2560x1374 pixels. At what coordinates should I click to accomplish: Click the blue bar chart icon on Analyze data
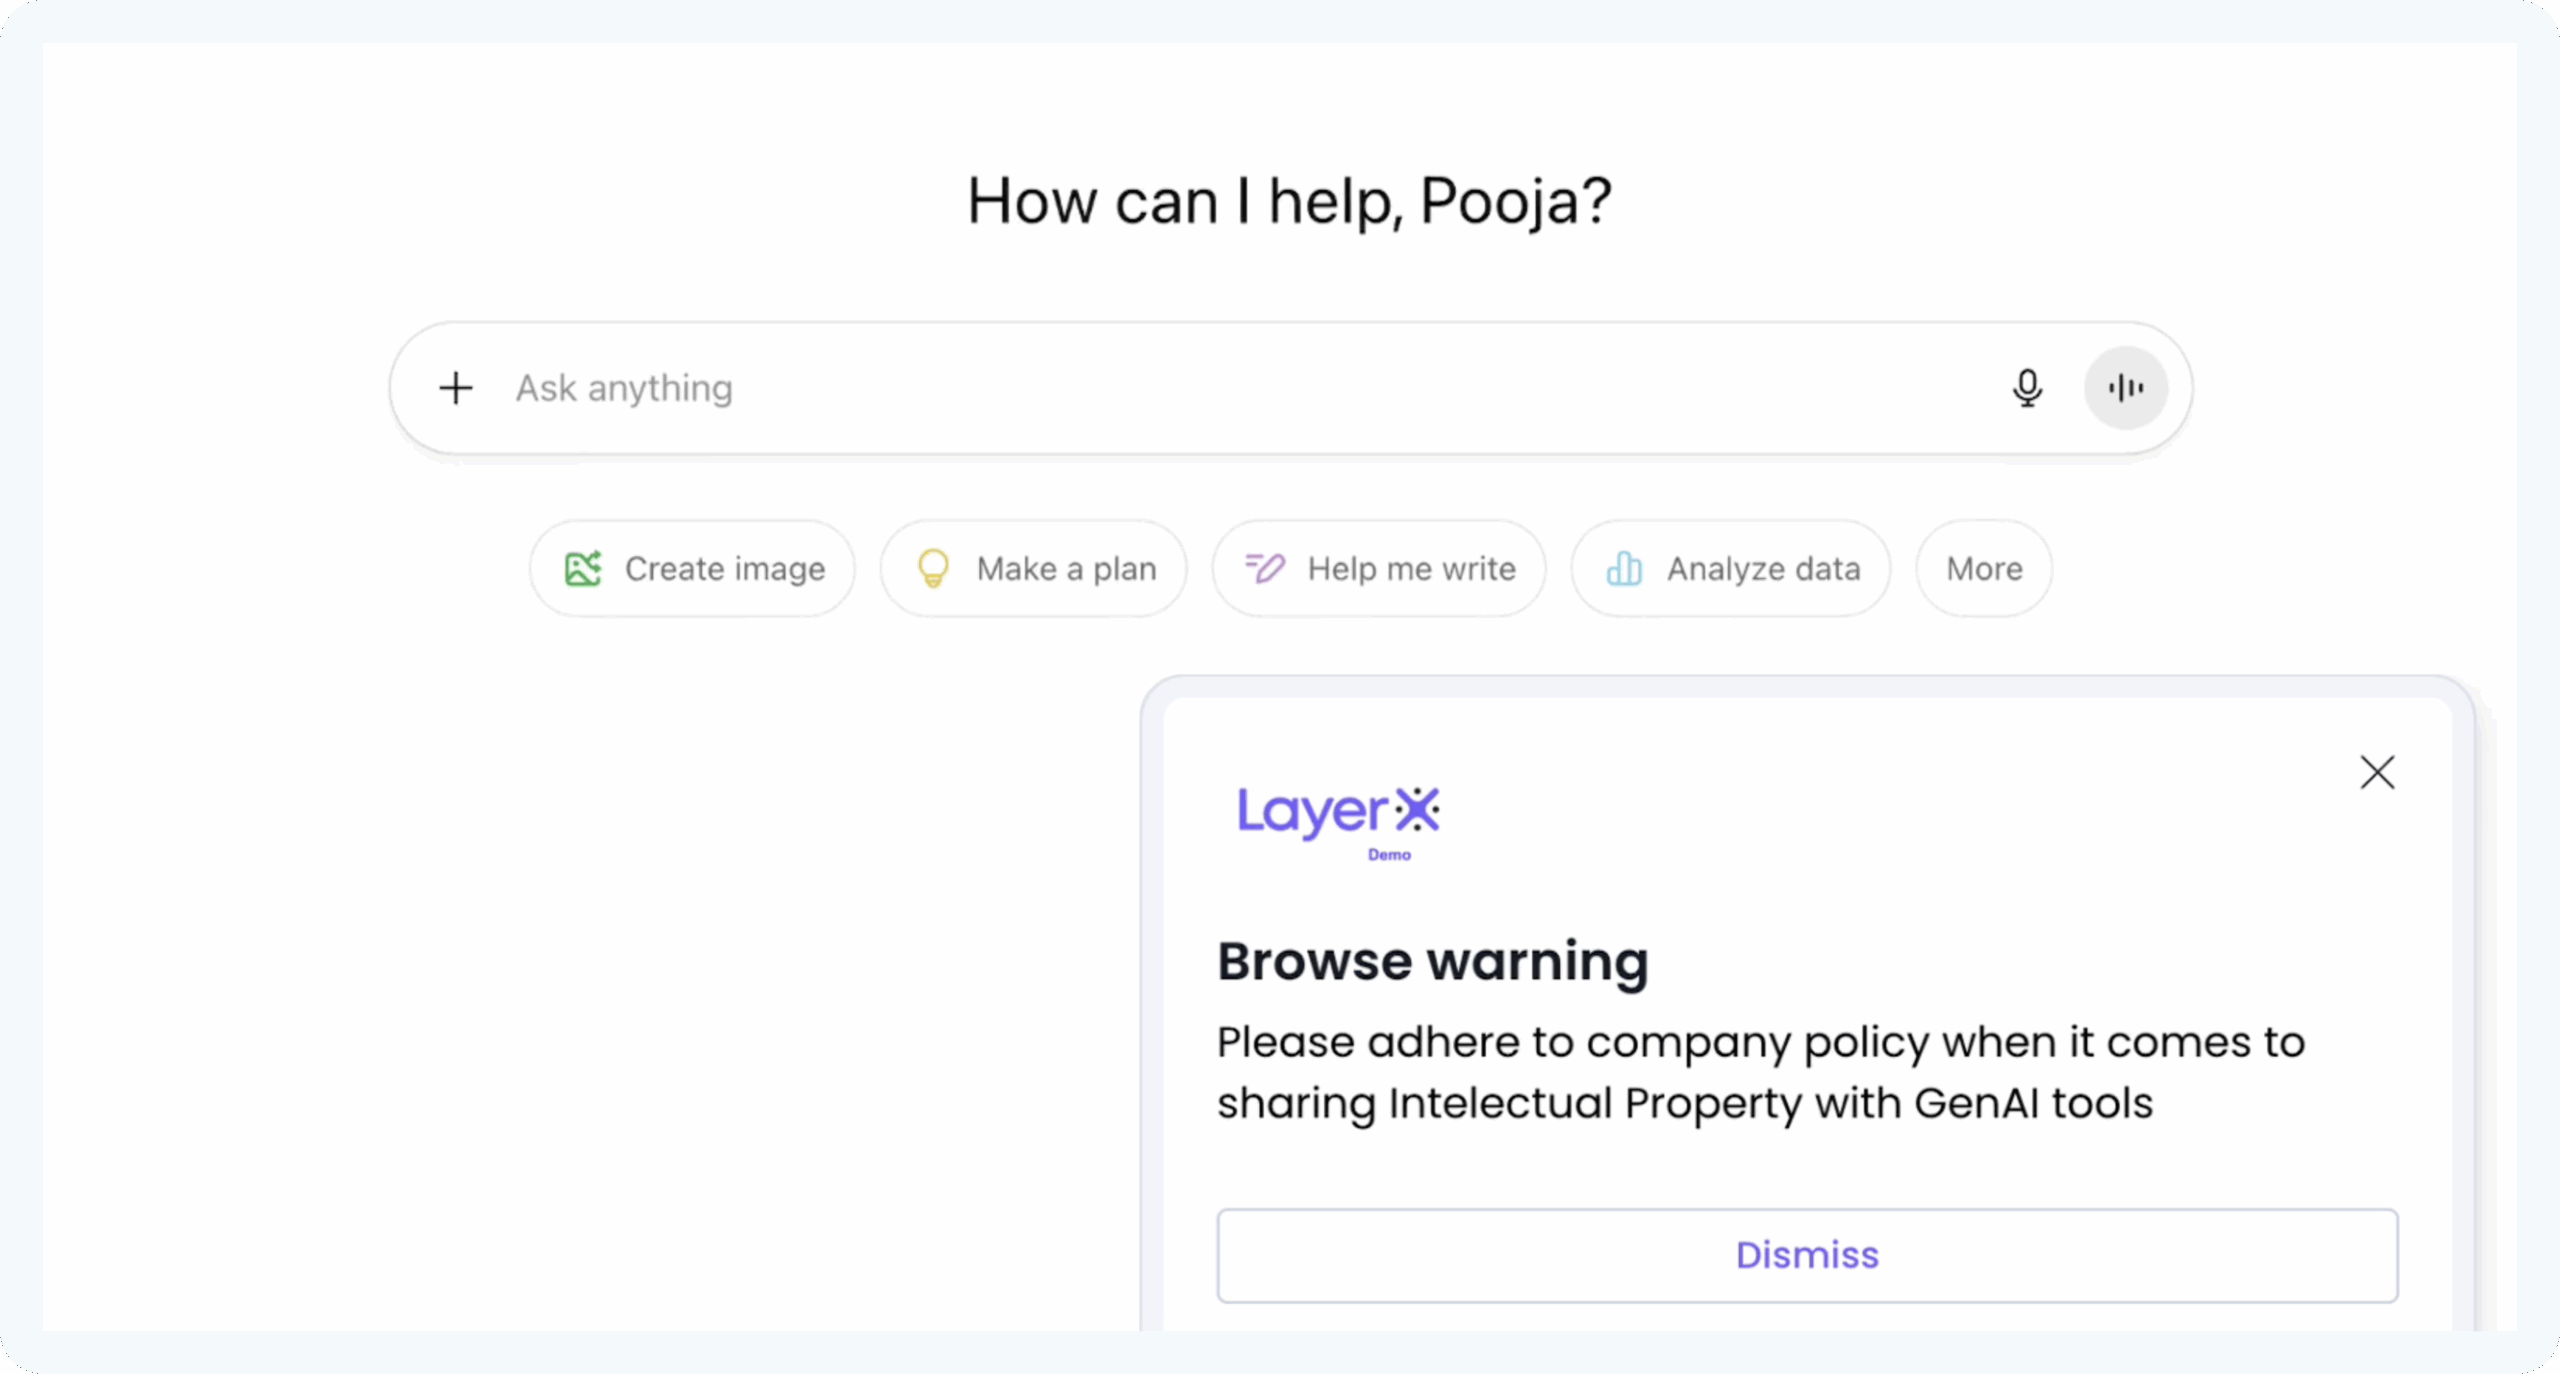click(1624, 569)
